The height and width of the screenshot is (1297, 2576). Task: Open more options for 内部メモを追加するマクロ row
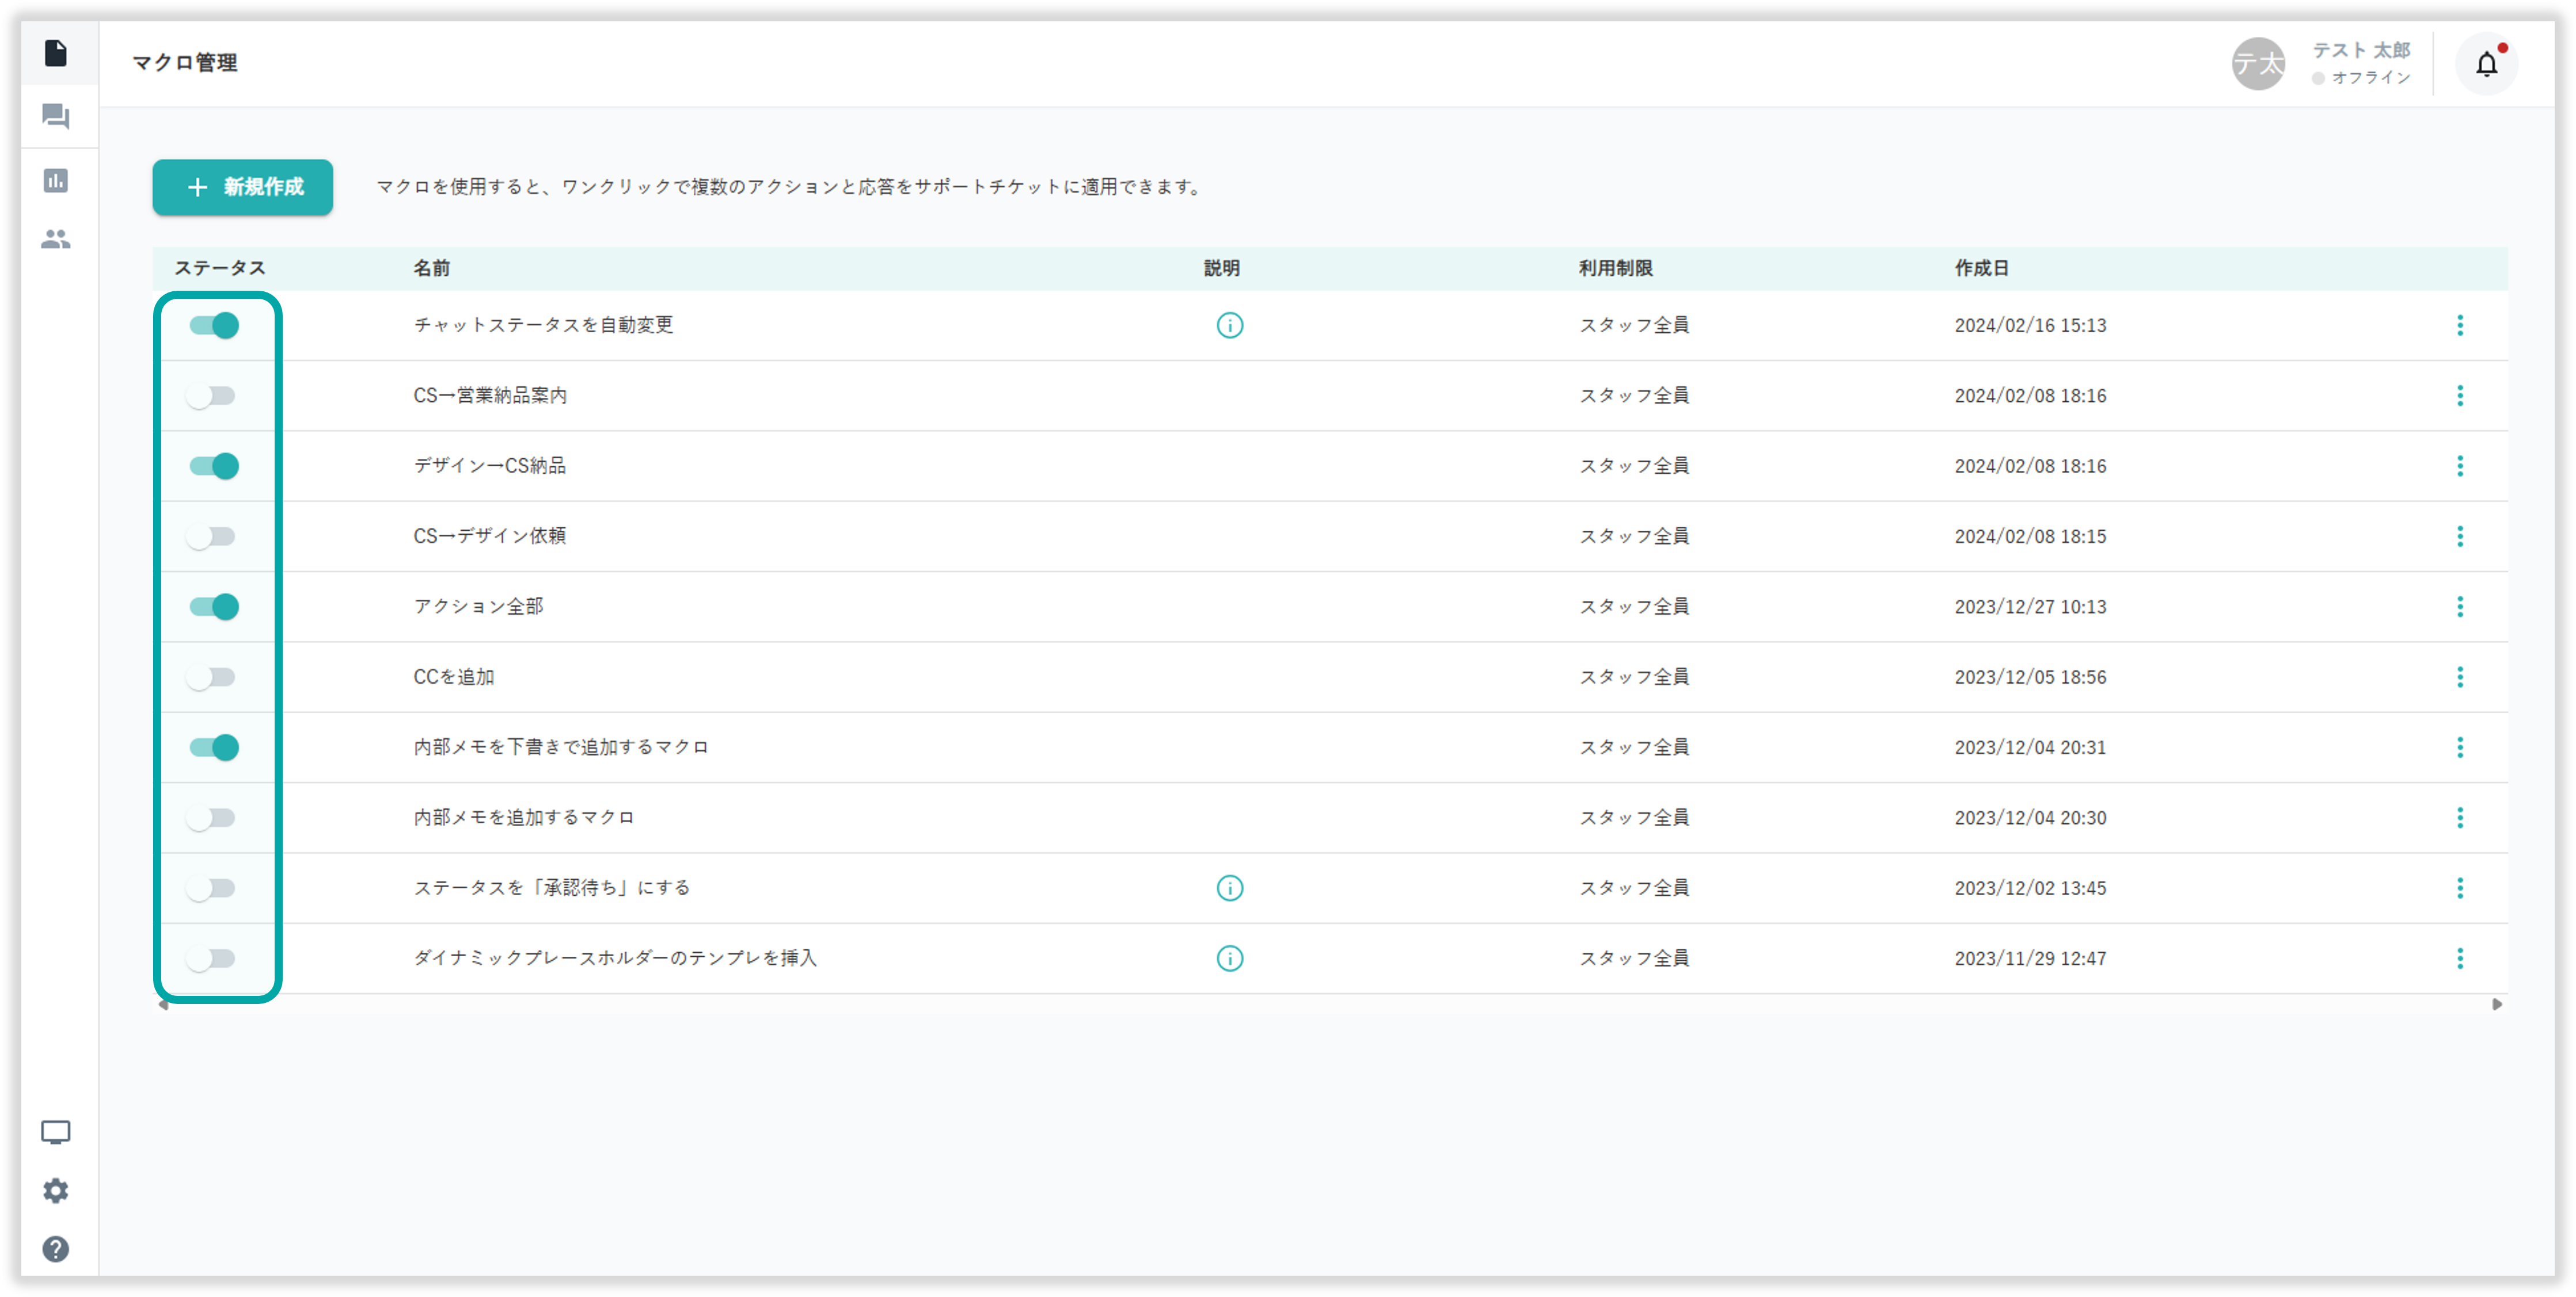(2459, 818)
